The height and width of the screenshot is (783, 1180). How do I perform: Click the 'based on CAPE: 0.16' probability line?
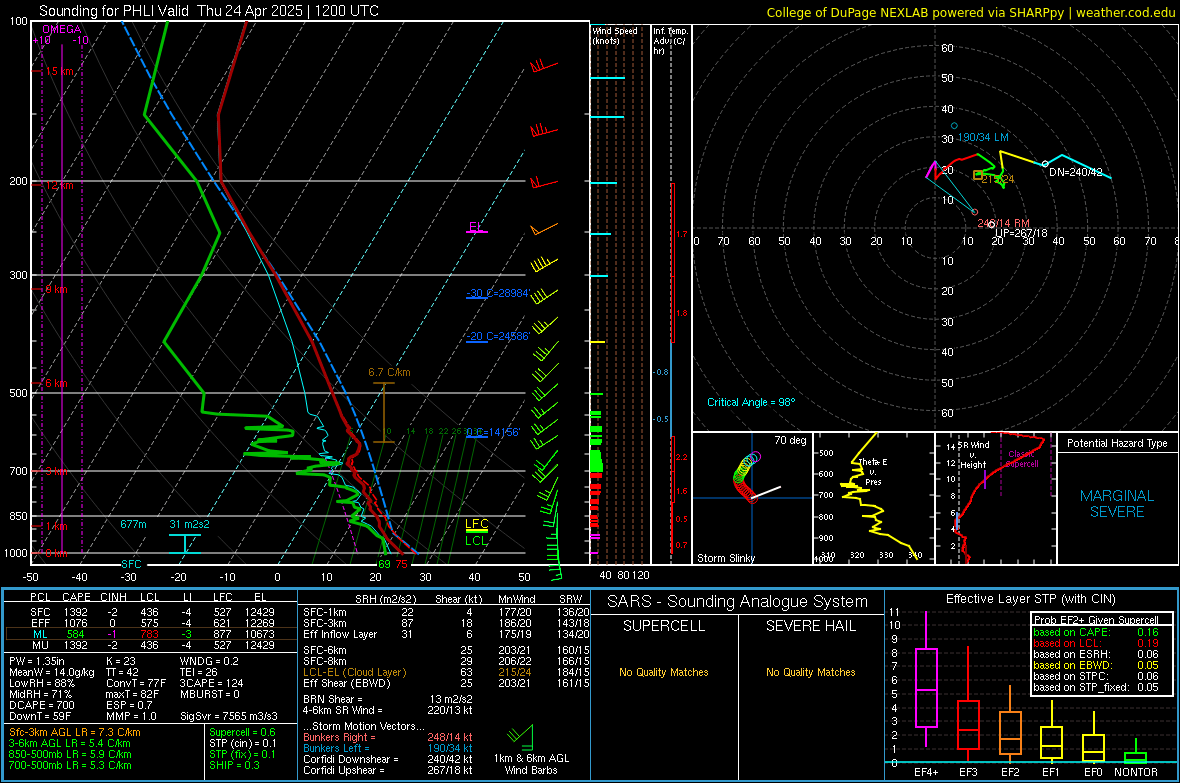1096,632
